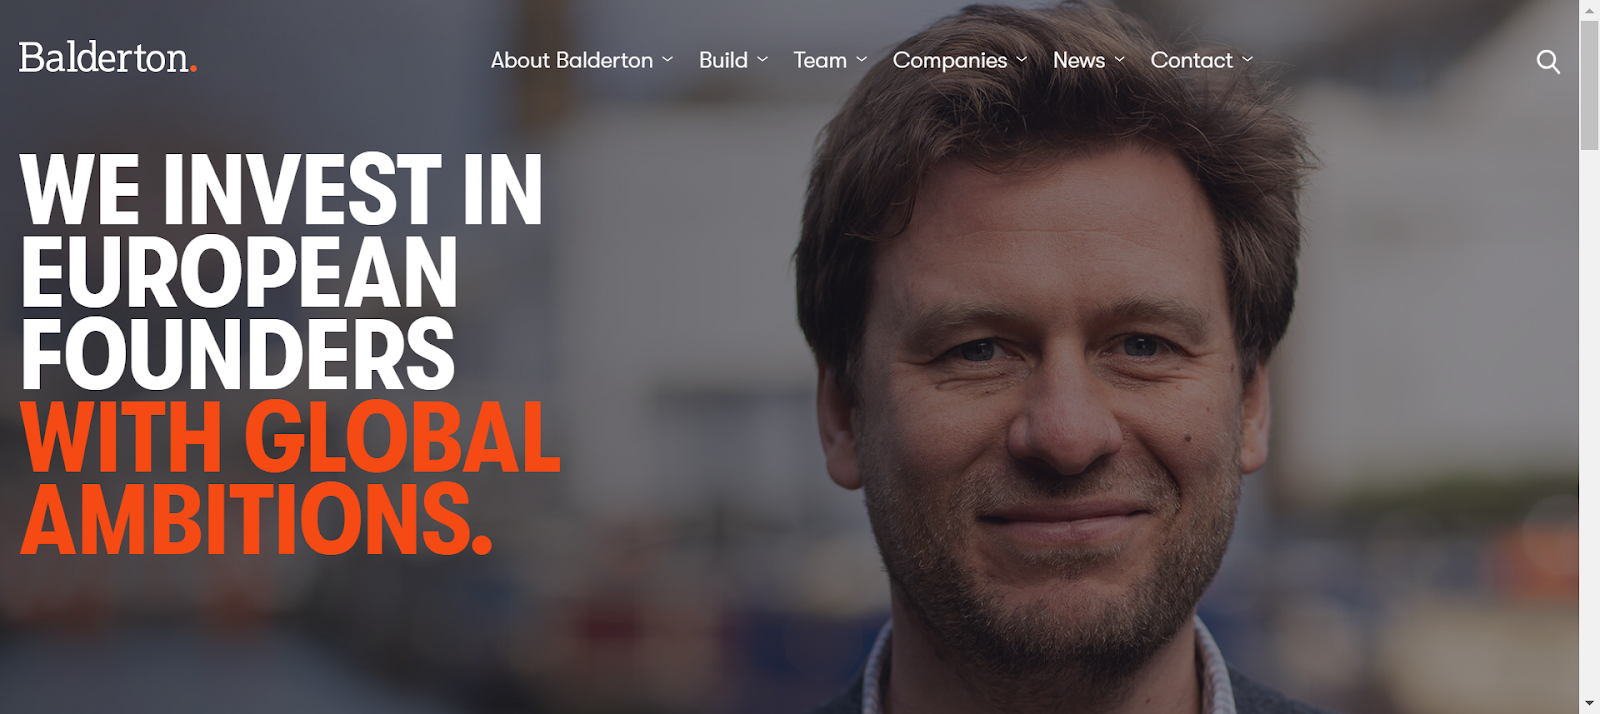Viewport: 1600px width, 714px height.
Task: Select the News menu label
Action: pos(1079,60)
